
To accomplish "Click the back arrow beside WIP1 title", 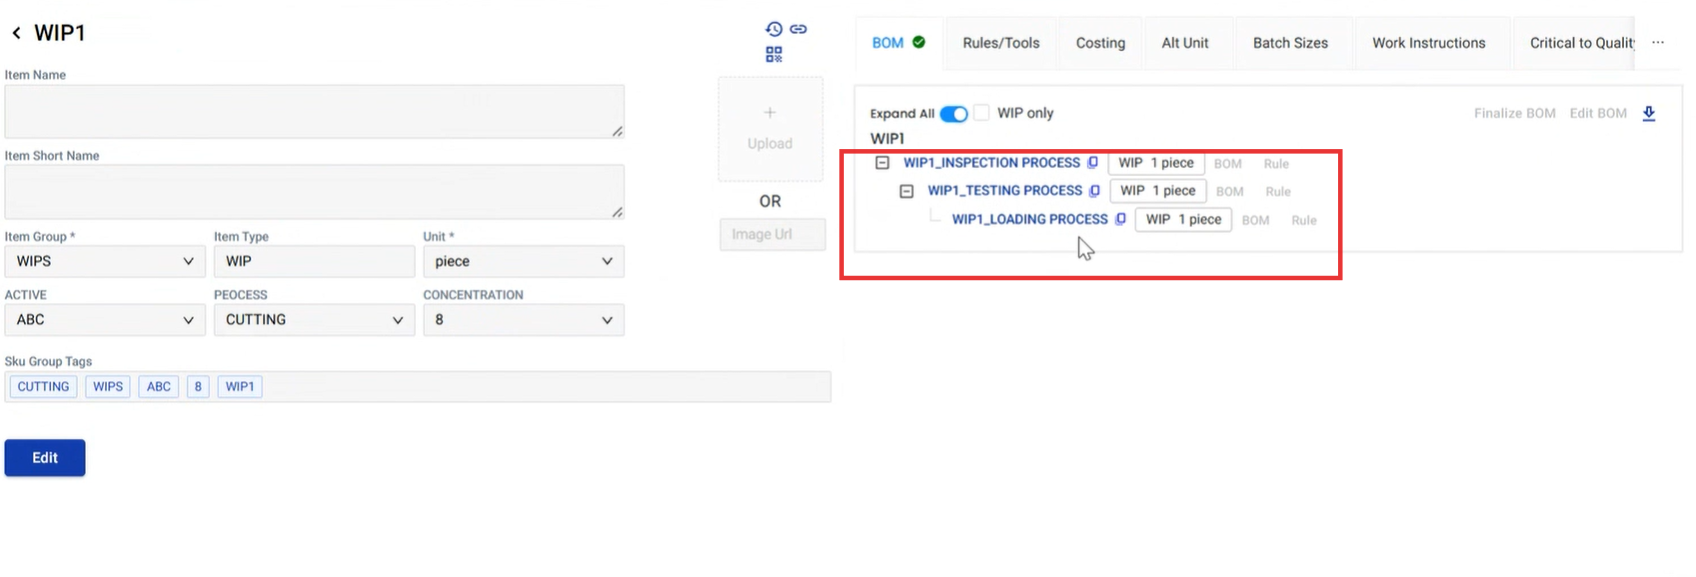I will coord(16,33).
